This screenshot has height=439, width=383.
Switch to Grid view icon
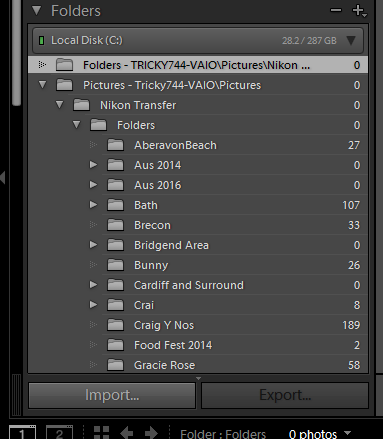[x=101, y=432]
